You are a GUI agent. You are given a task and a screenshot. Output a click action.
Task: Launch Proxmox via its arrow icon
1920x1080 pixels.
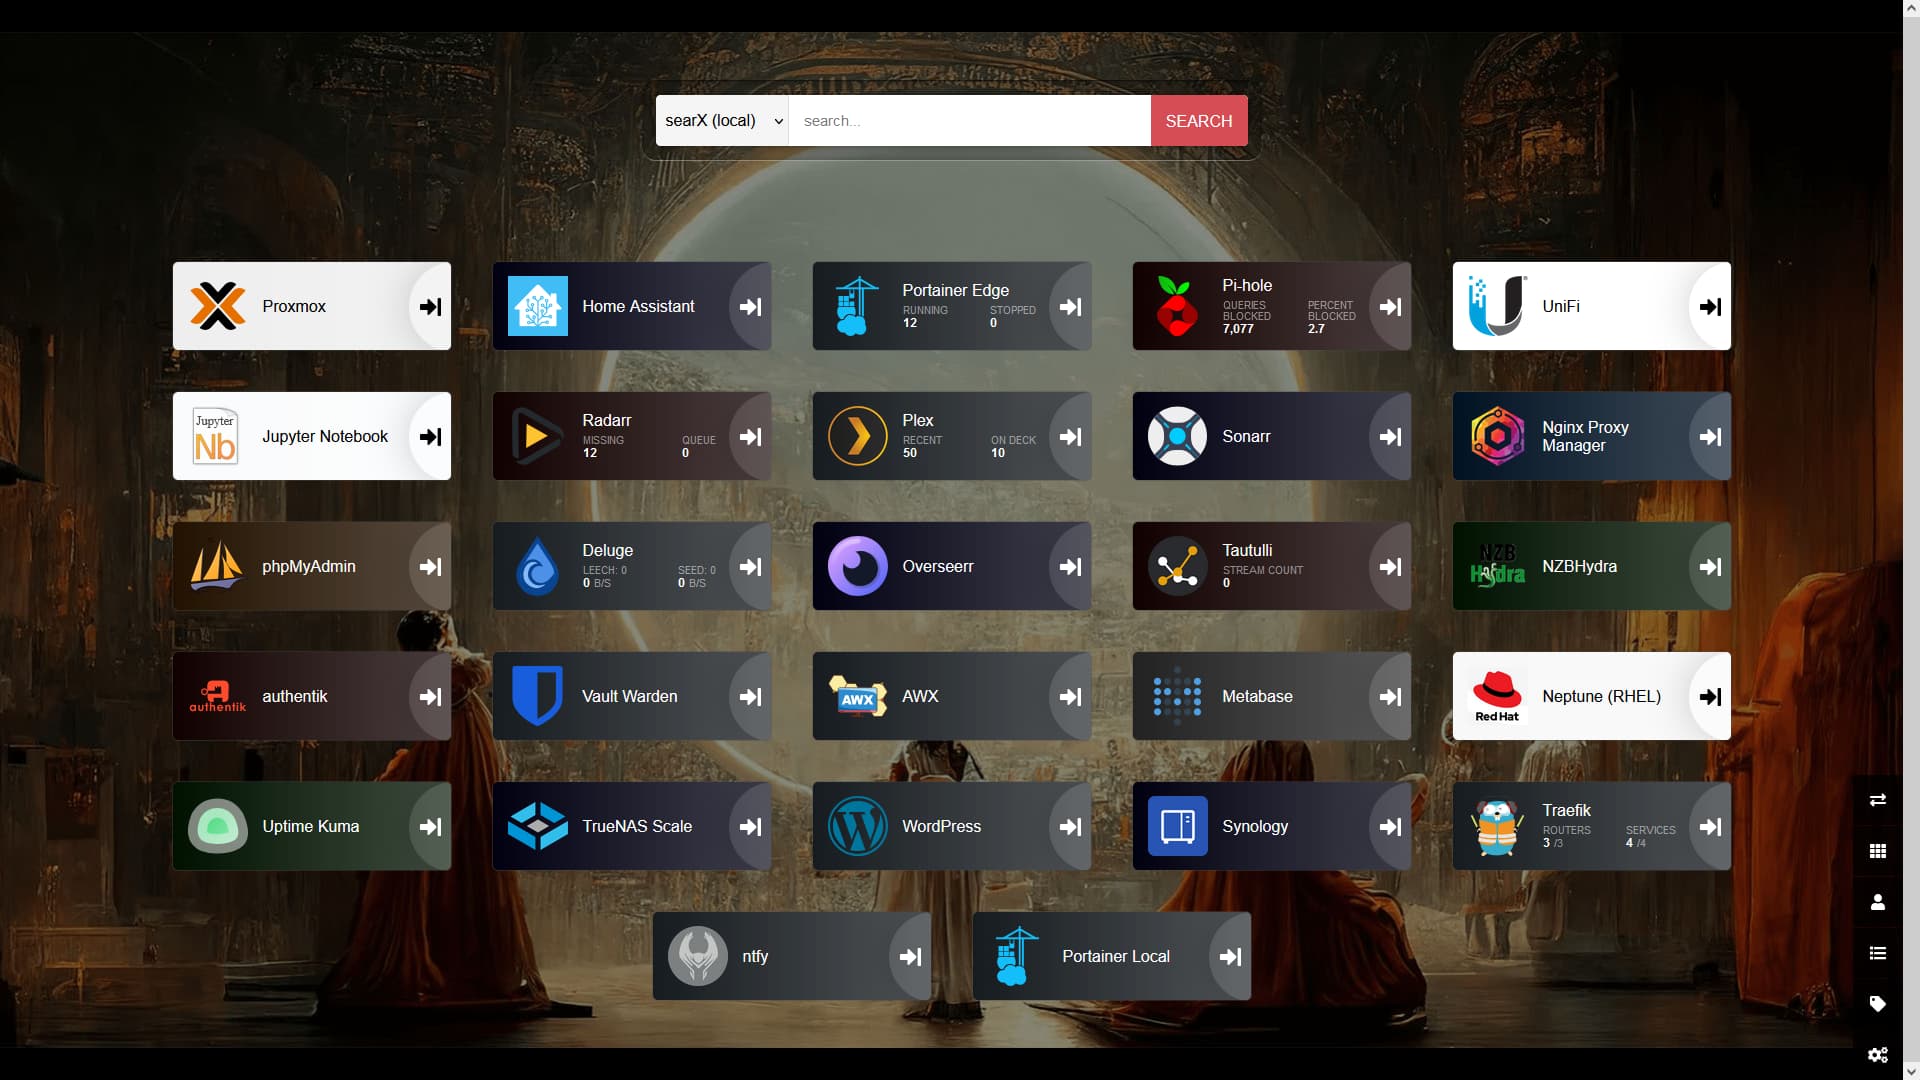coord(430,306)
